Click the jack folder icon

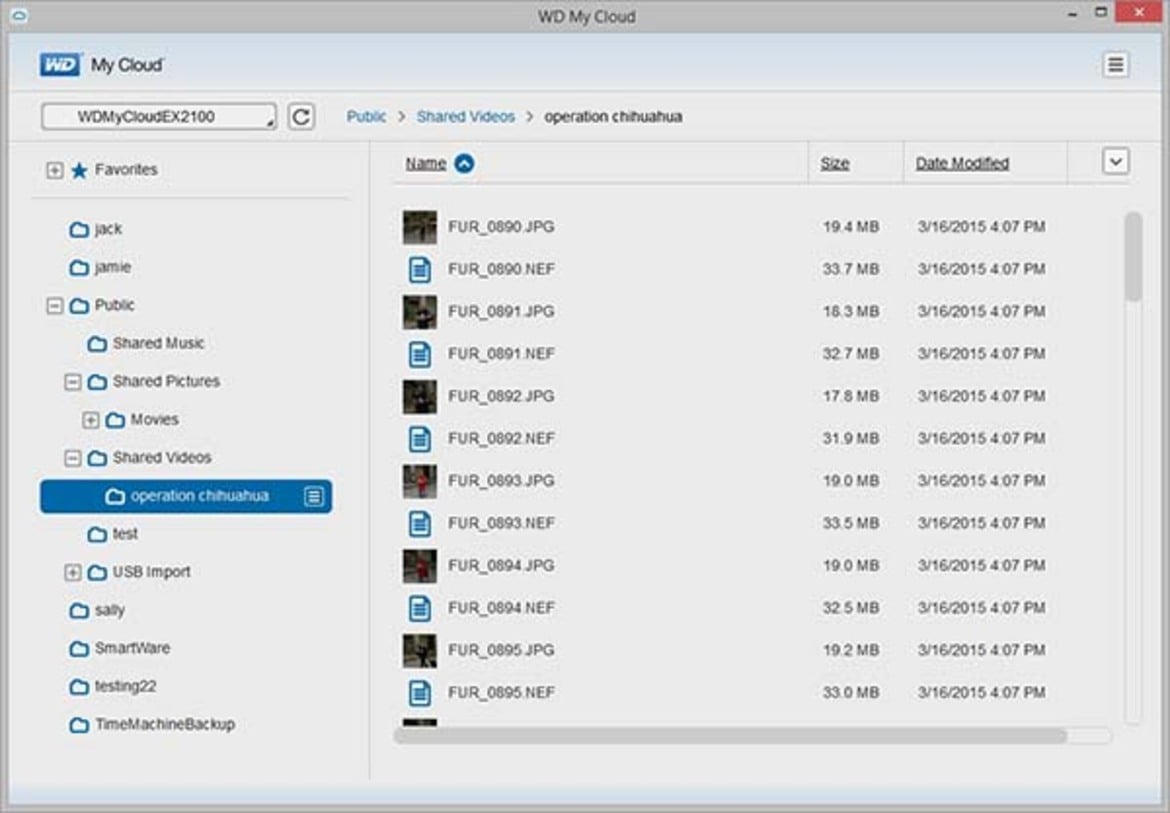point(79,230)
